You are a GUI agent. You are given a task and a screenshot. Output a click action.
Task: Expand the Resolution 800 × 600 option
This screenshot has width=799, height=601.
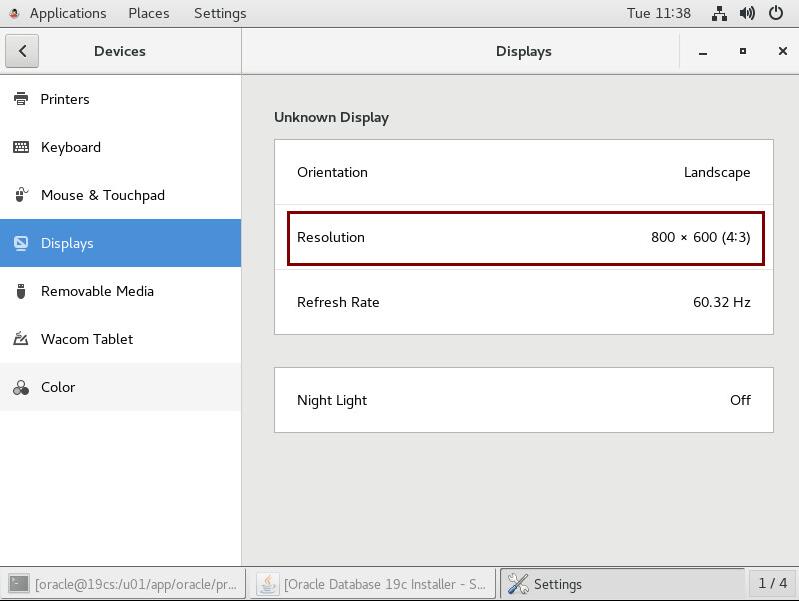(x=524, y=237)
